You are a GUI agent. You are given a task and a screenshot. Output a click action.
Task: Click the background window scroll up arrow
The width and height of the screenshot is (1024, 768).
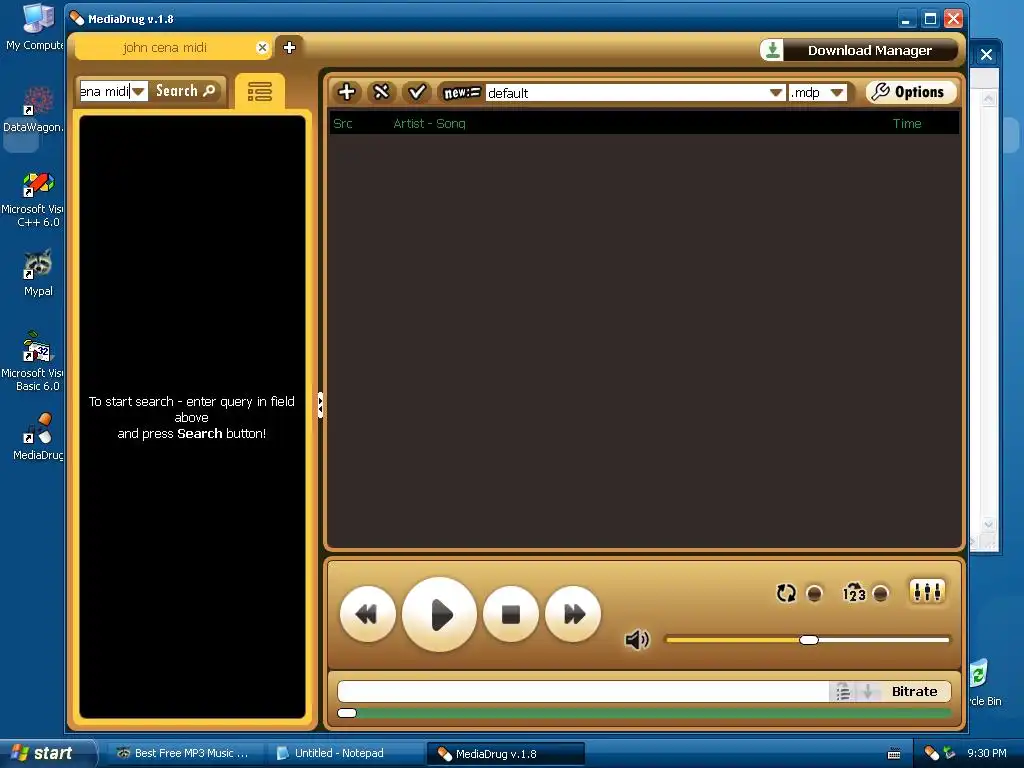click(988, 99)
